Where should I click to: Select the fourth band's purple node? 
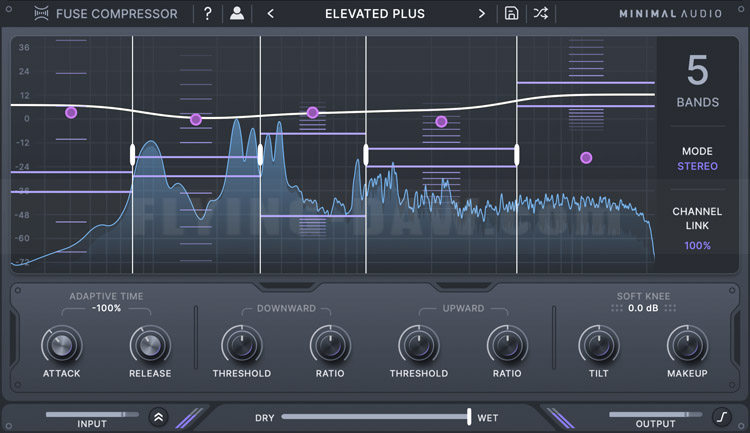pyautogui.click(x=441, y=122)
